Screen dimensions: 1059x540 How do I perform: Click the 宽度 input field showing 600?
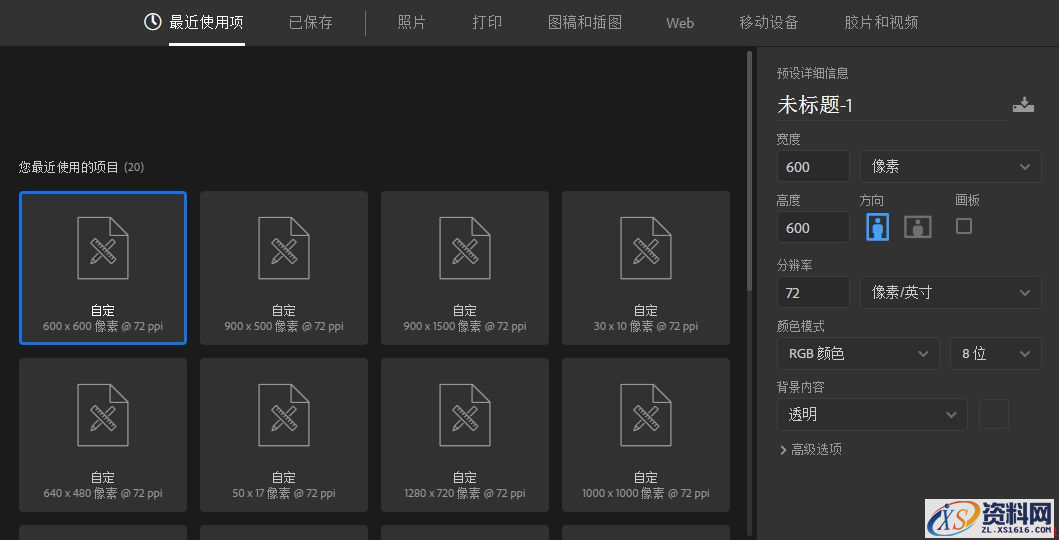813,166
